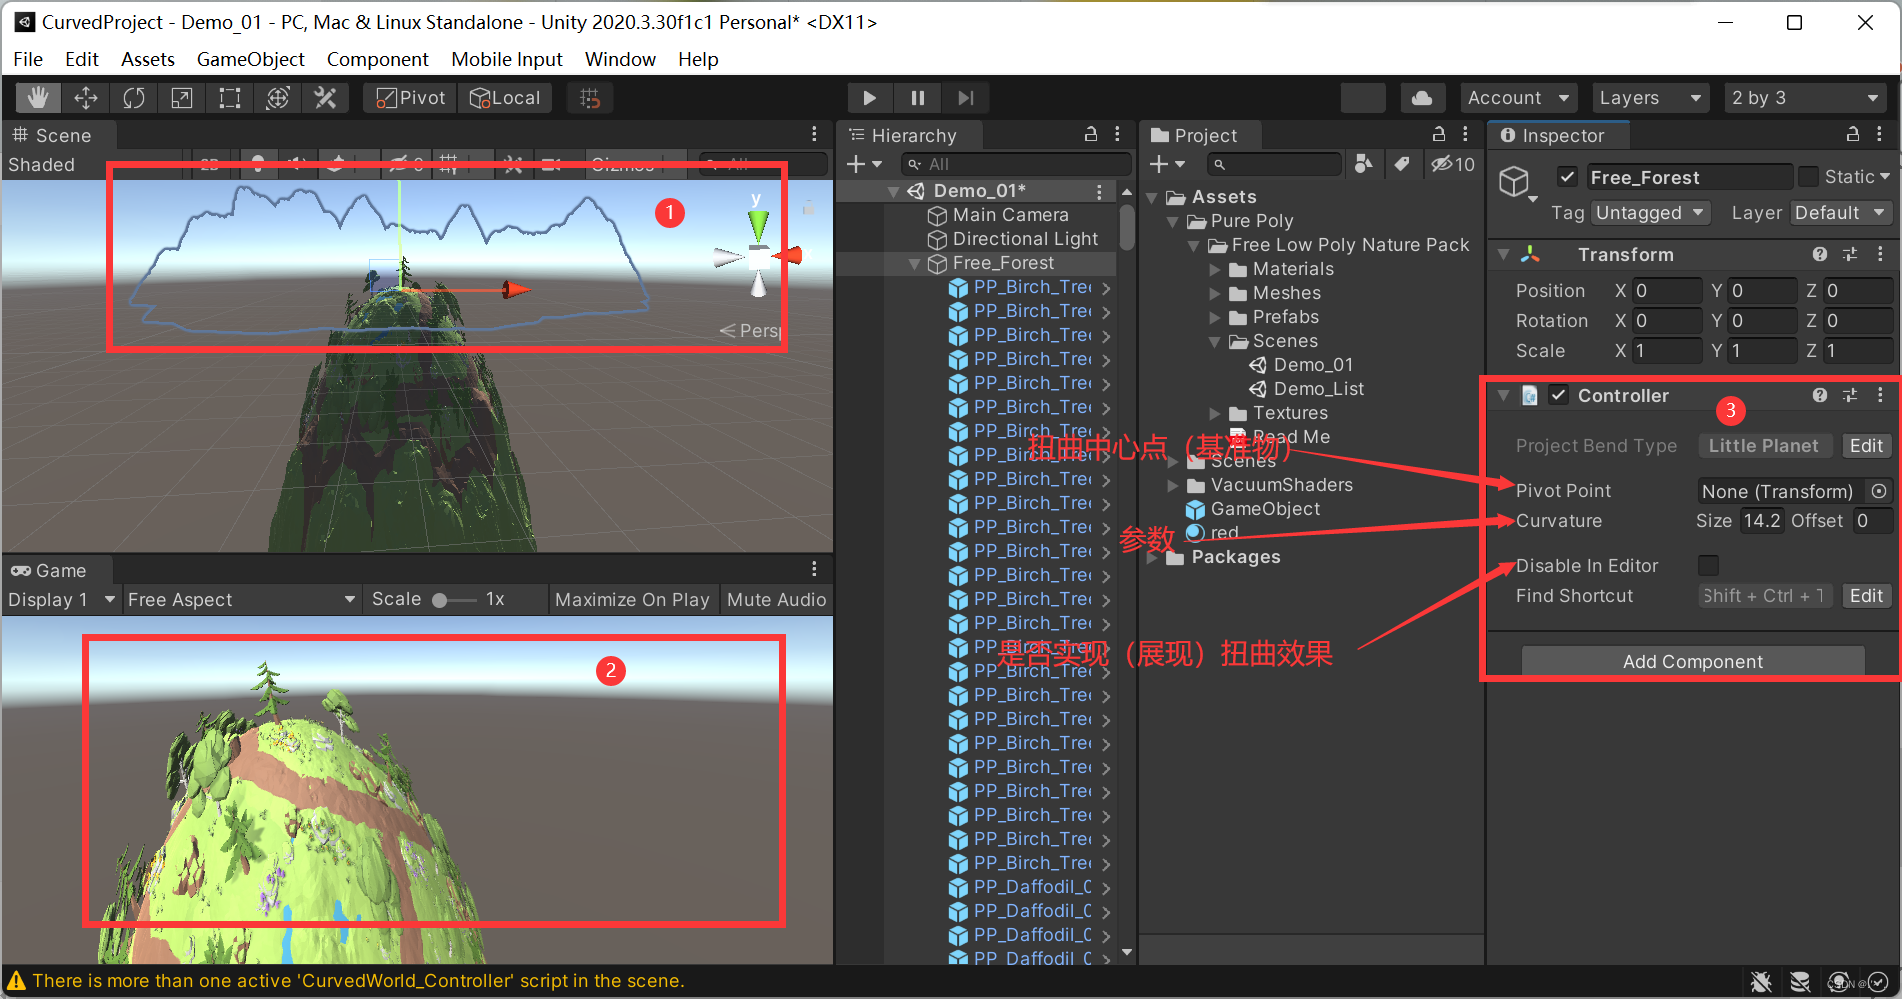This screenshot has height=999, width=1902.
Task: Click Edit next to Find Shortcut
Action: (1866, 595)
